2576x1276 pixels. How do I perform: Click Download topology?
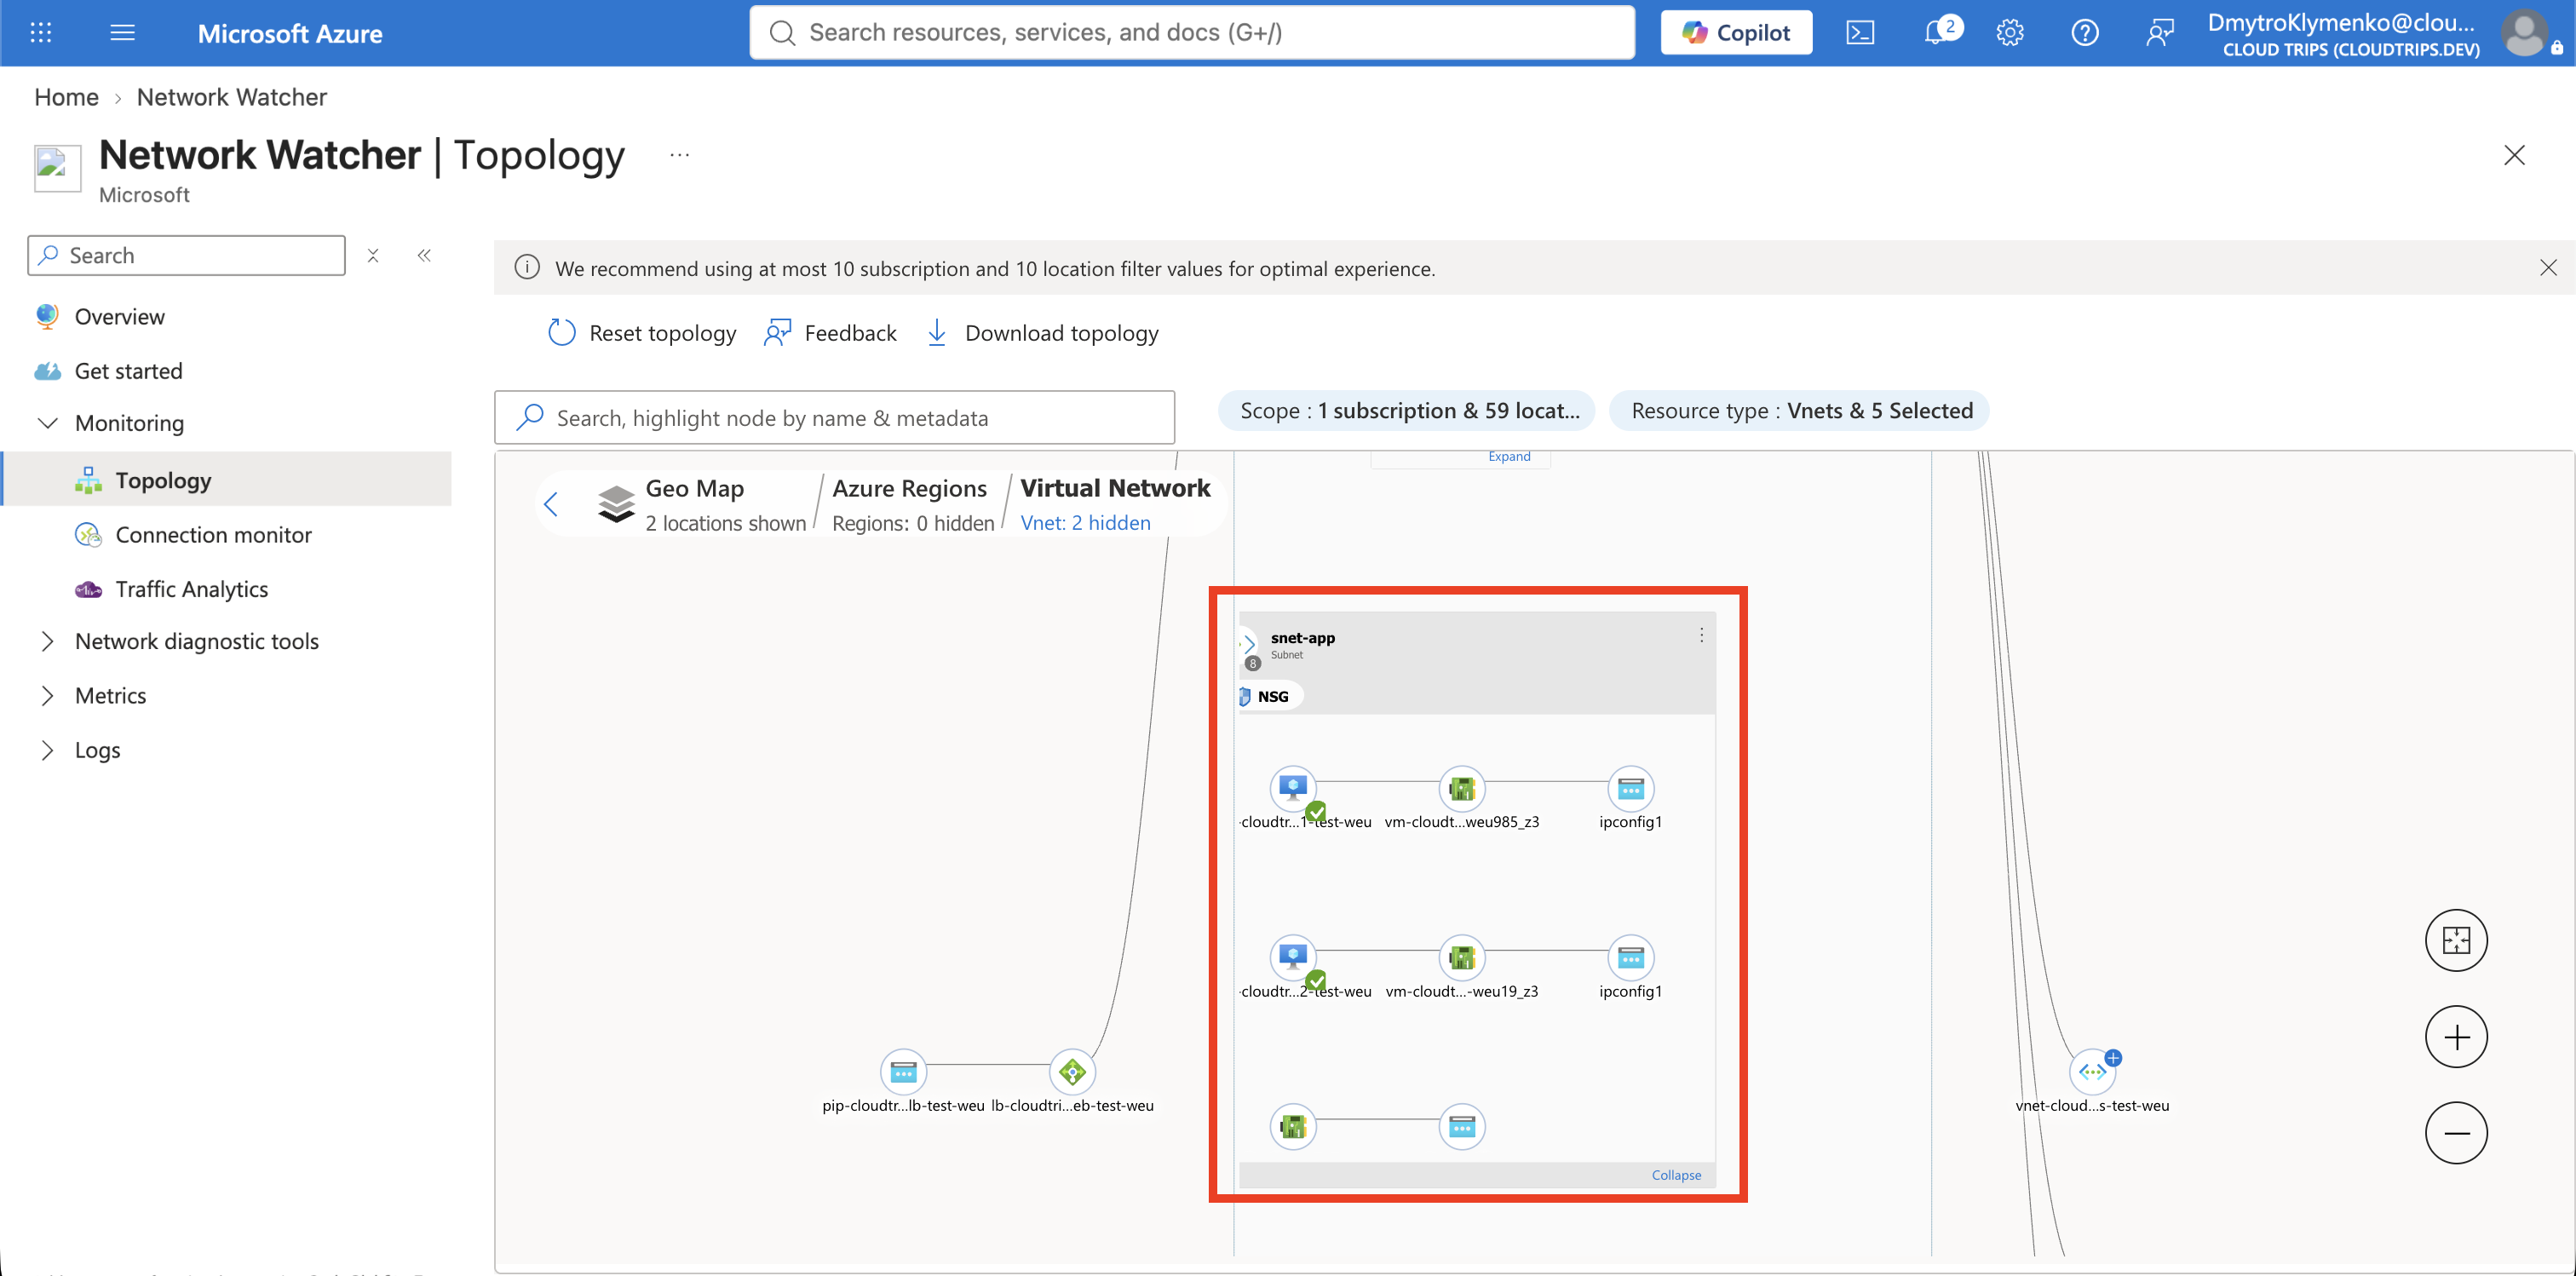[1042, 333]
